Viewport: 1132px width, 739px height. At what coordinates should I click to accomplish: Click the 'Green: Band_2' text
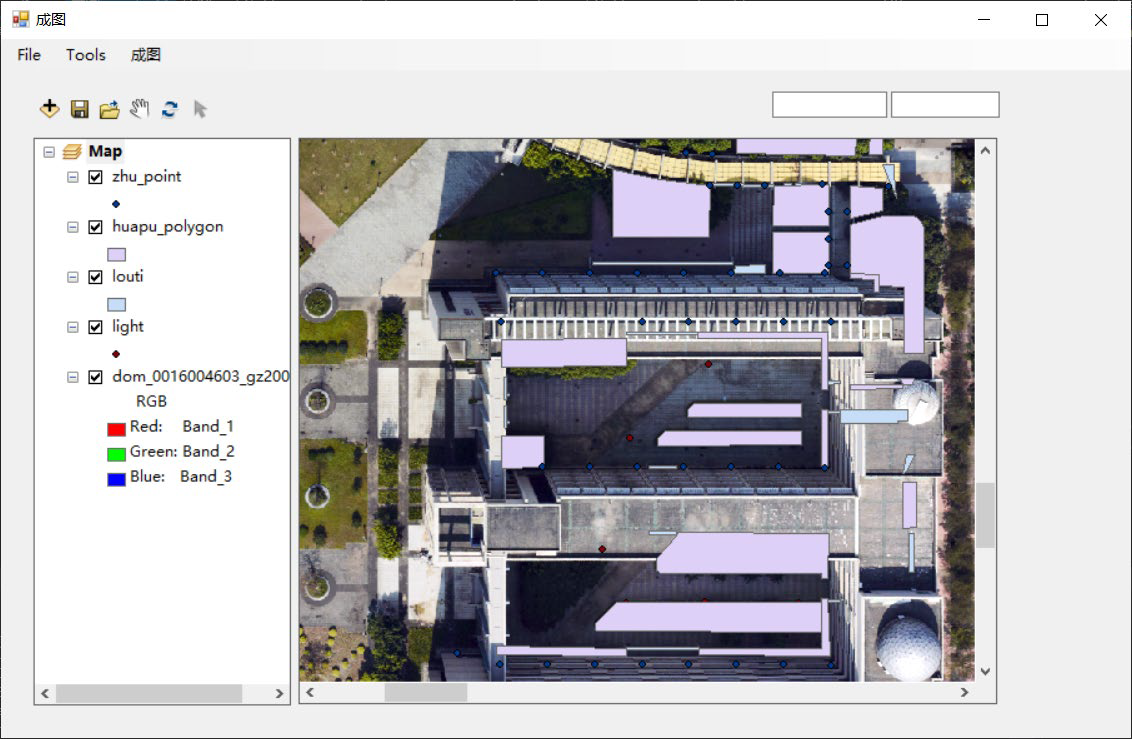point(182,452)
